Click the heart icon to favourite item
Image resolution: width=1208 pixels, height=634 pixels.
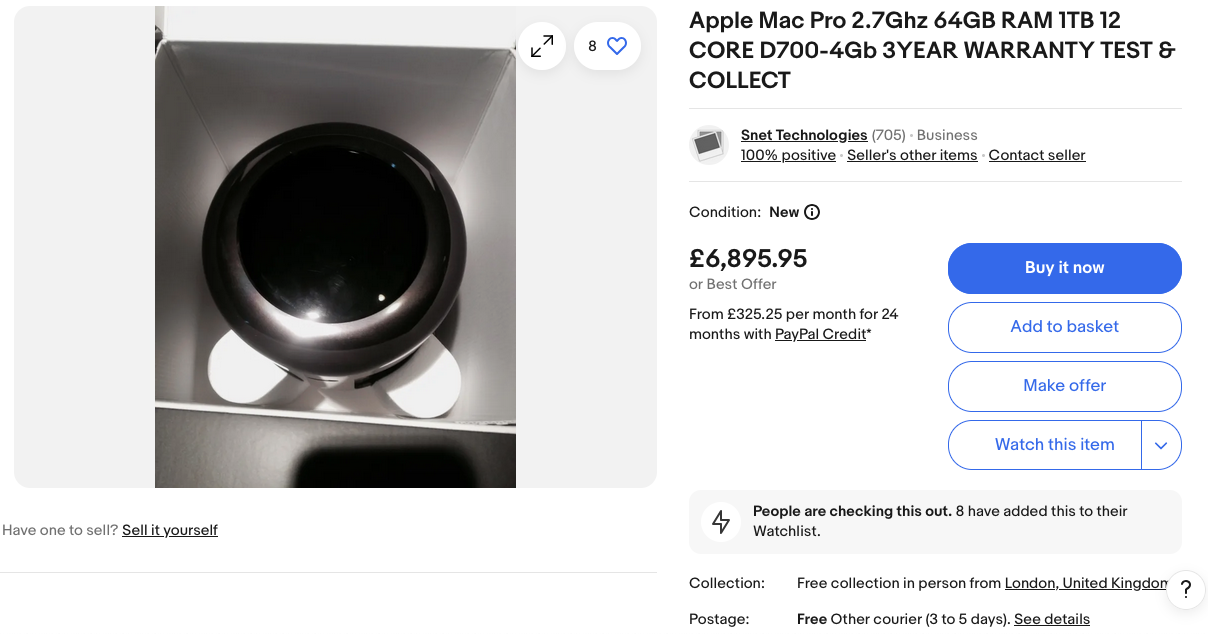pyautogui.click(x=617, y=46)
